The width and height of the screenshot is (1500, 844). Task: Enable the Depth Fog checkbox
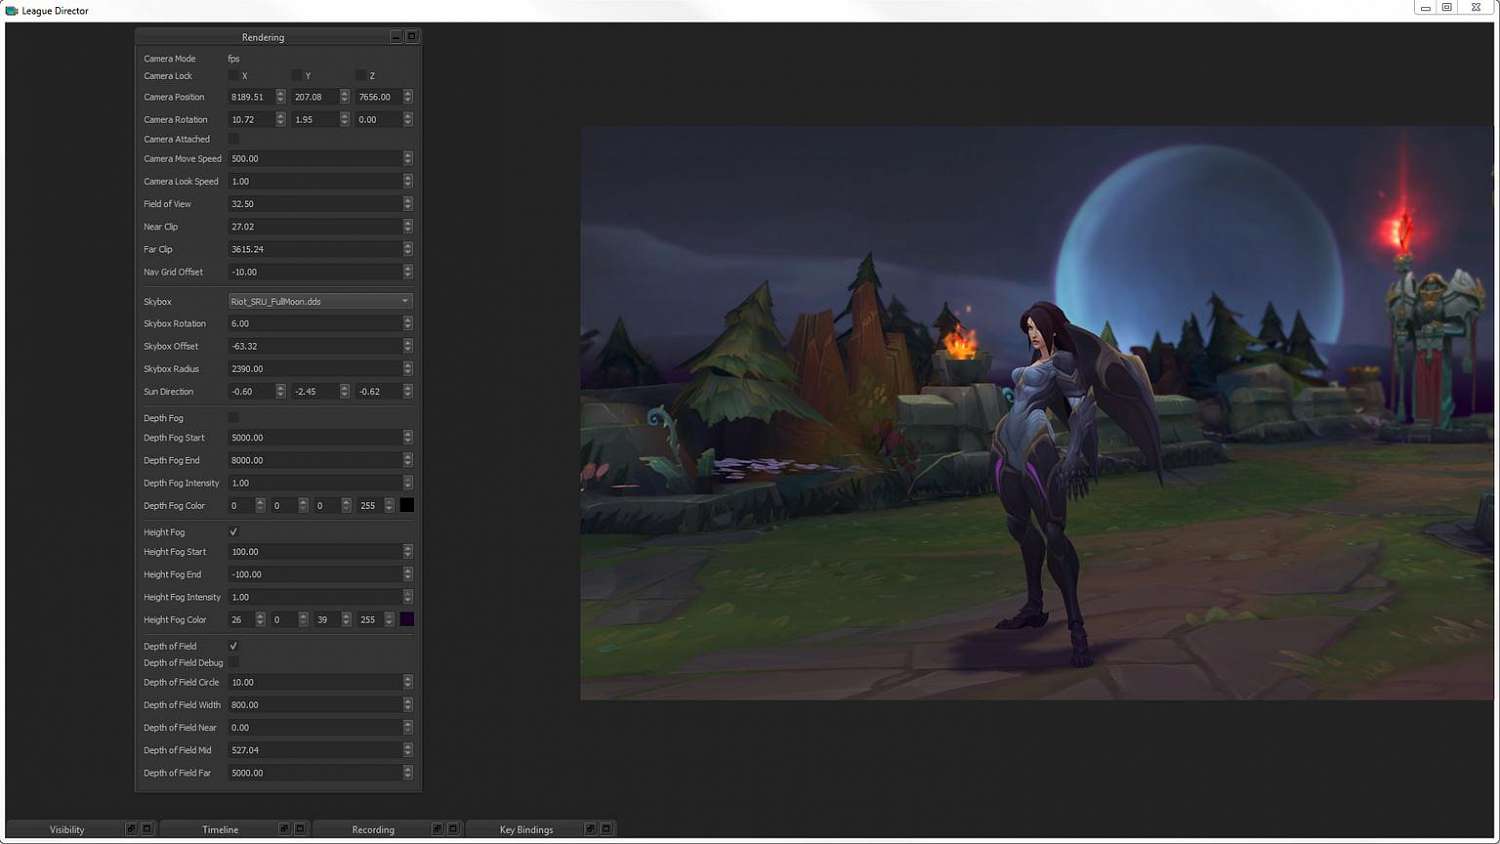click(x=234, y=418)
